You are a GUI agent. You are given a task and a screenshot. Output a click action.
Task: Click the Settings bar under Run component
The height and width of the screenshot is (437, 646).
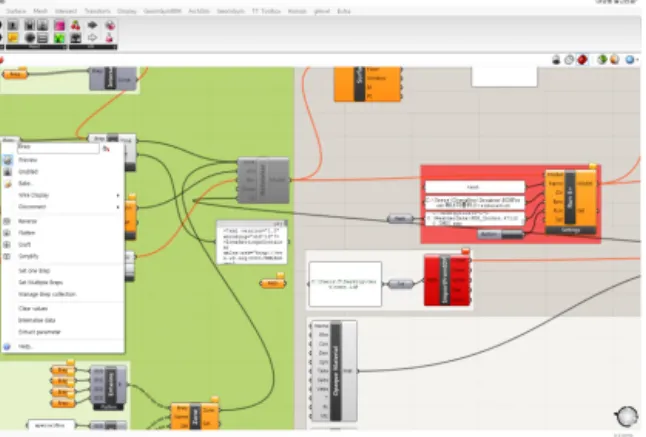click(x=571, y=231)
